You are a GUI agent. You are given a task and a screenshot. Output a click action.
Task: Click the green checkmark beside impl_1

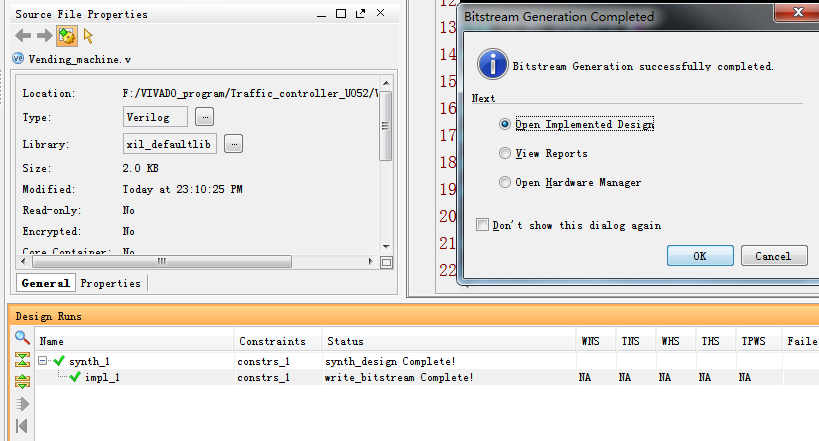tap(75, 377)
